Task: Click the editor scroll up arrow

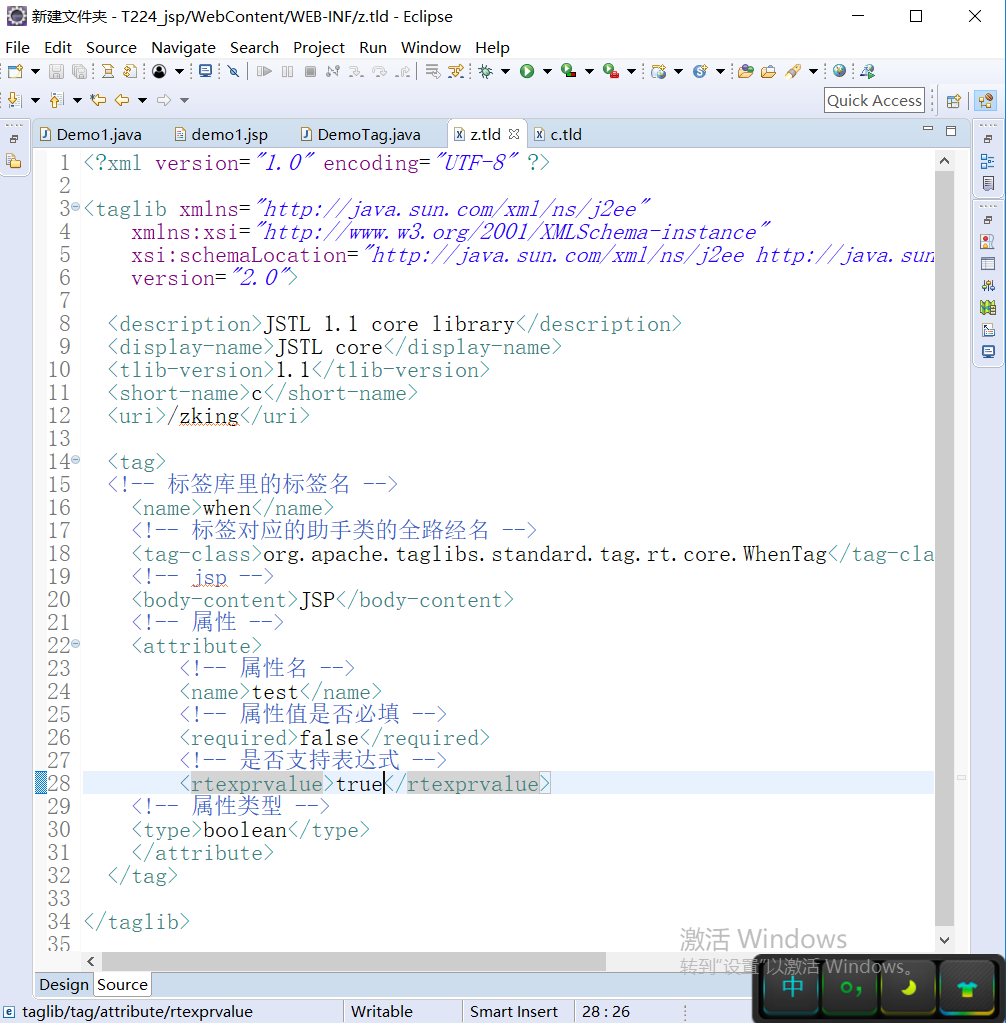Action: pyautogui.click(x=944, y=160)
